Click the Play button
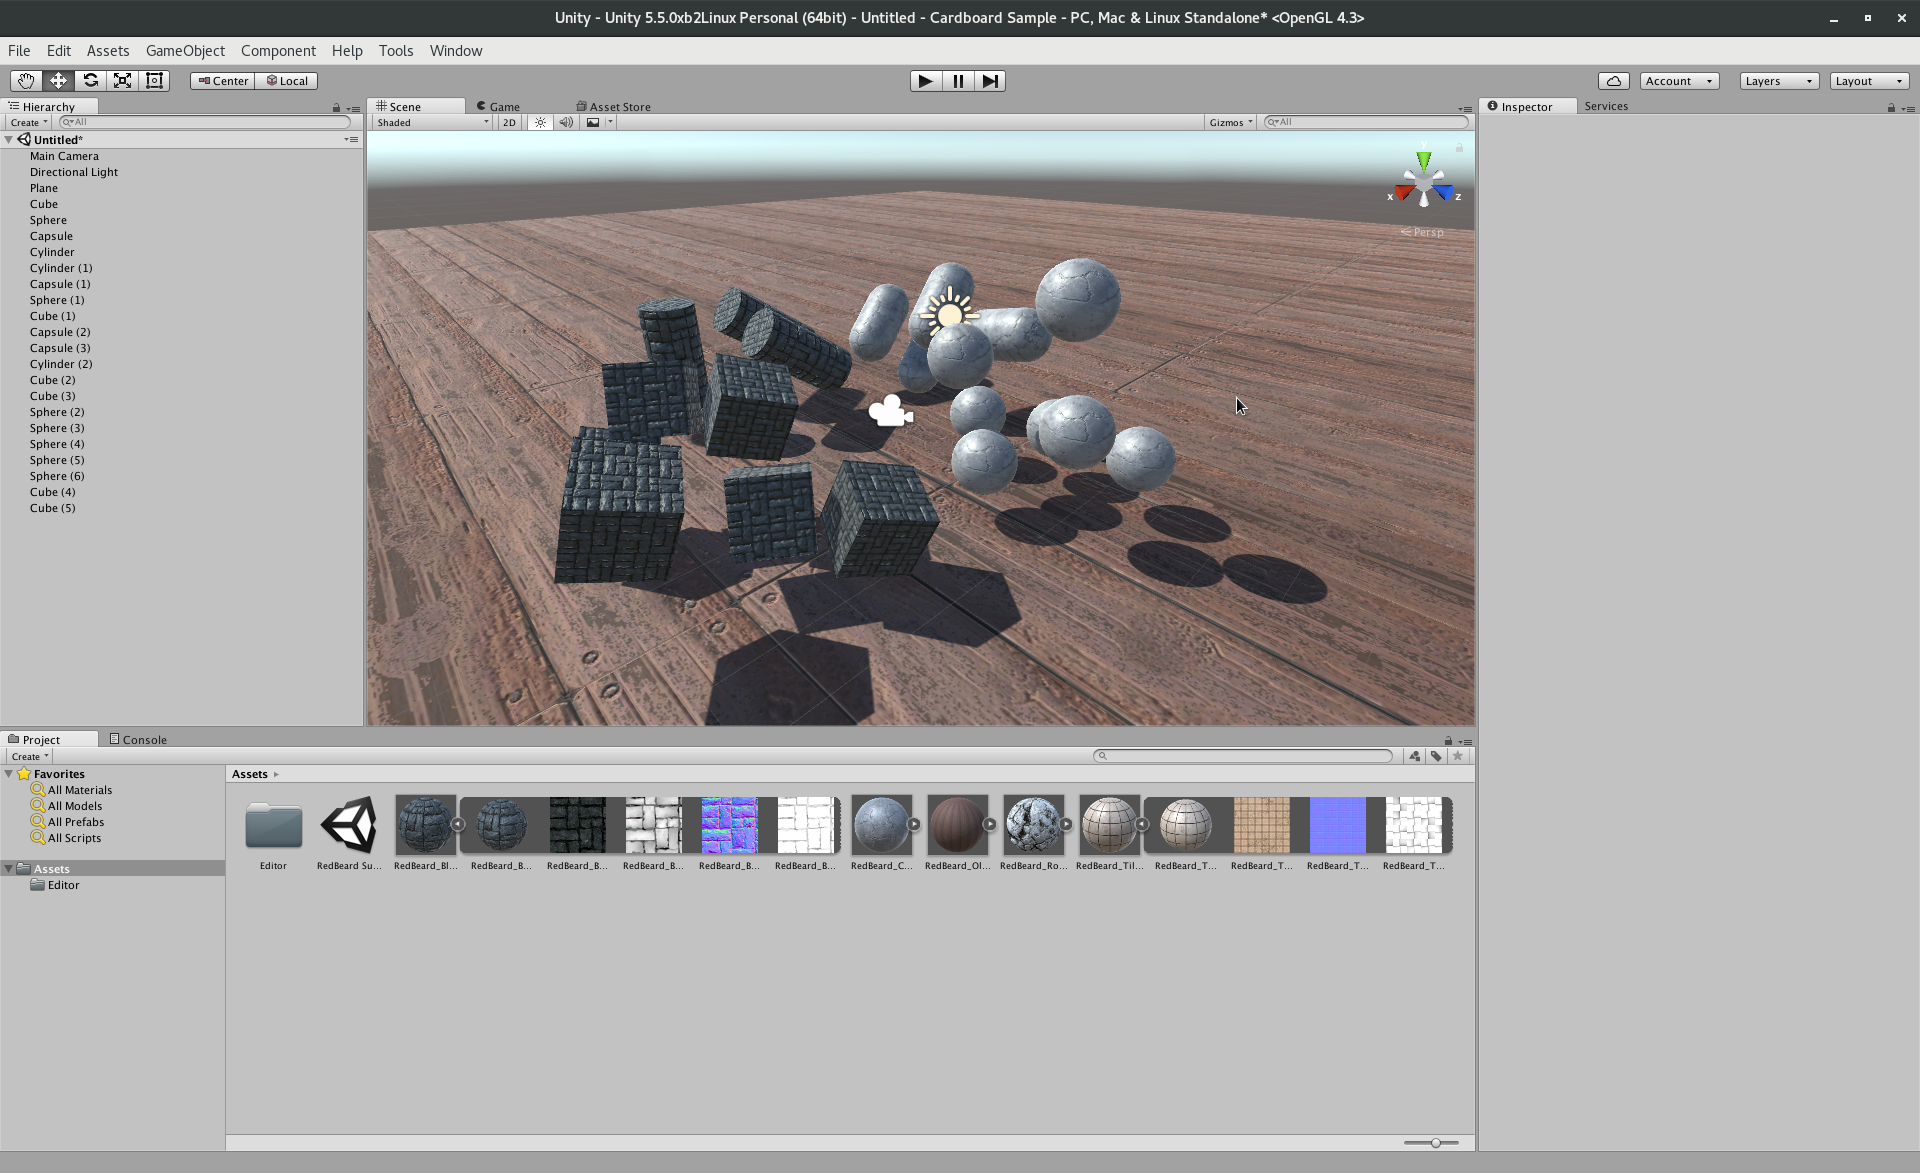This screenshot has width=1920, height=1173. [925, 81]
